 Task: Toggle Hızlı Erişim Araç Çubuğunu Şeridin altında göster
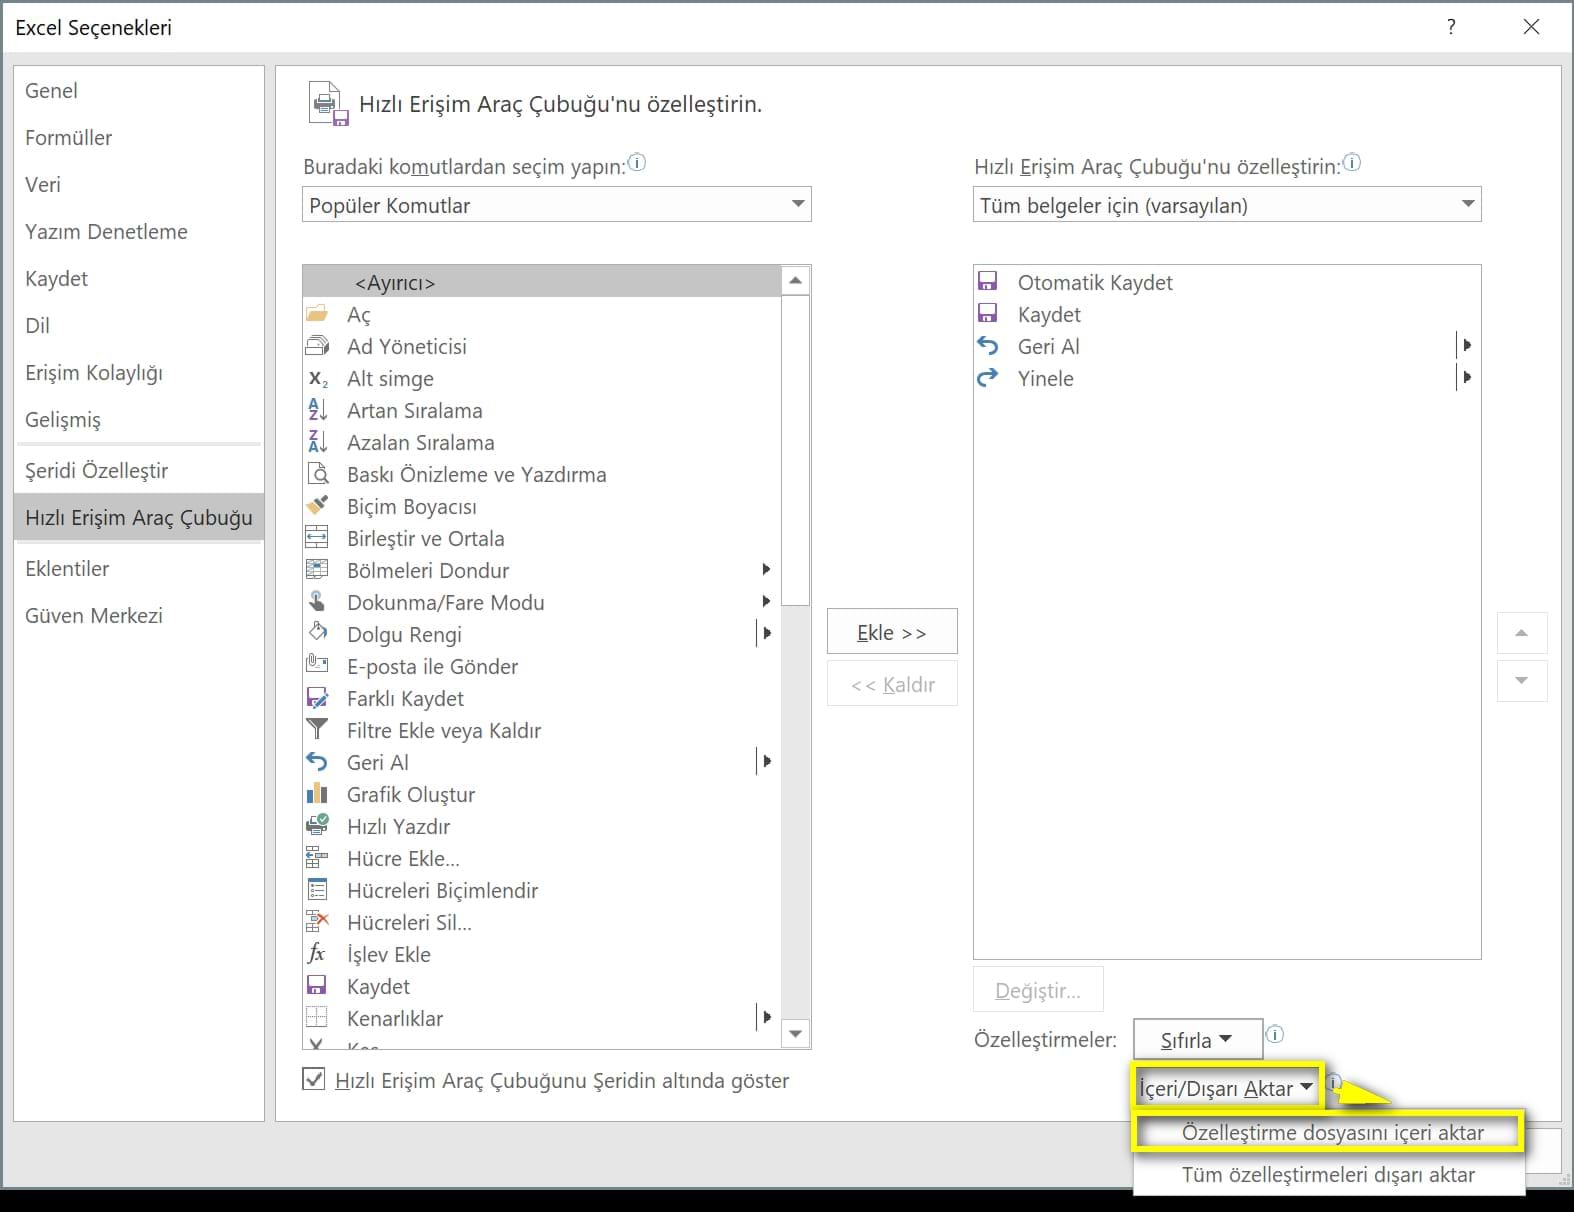[314, 1080]
